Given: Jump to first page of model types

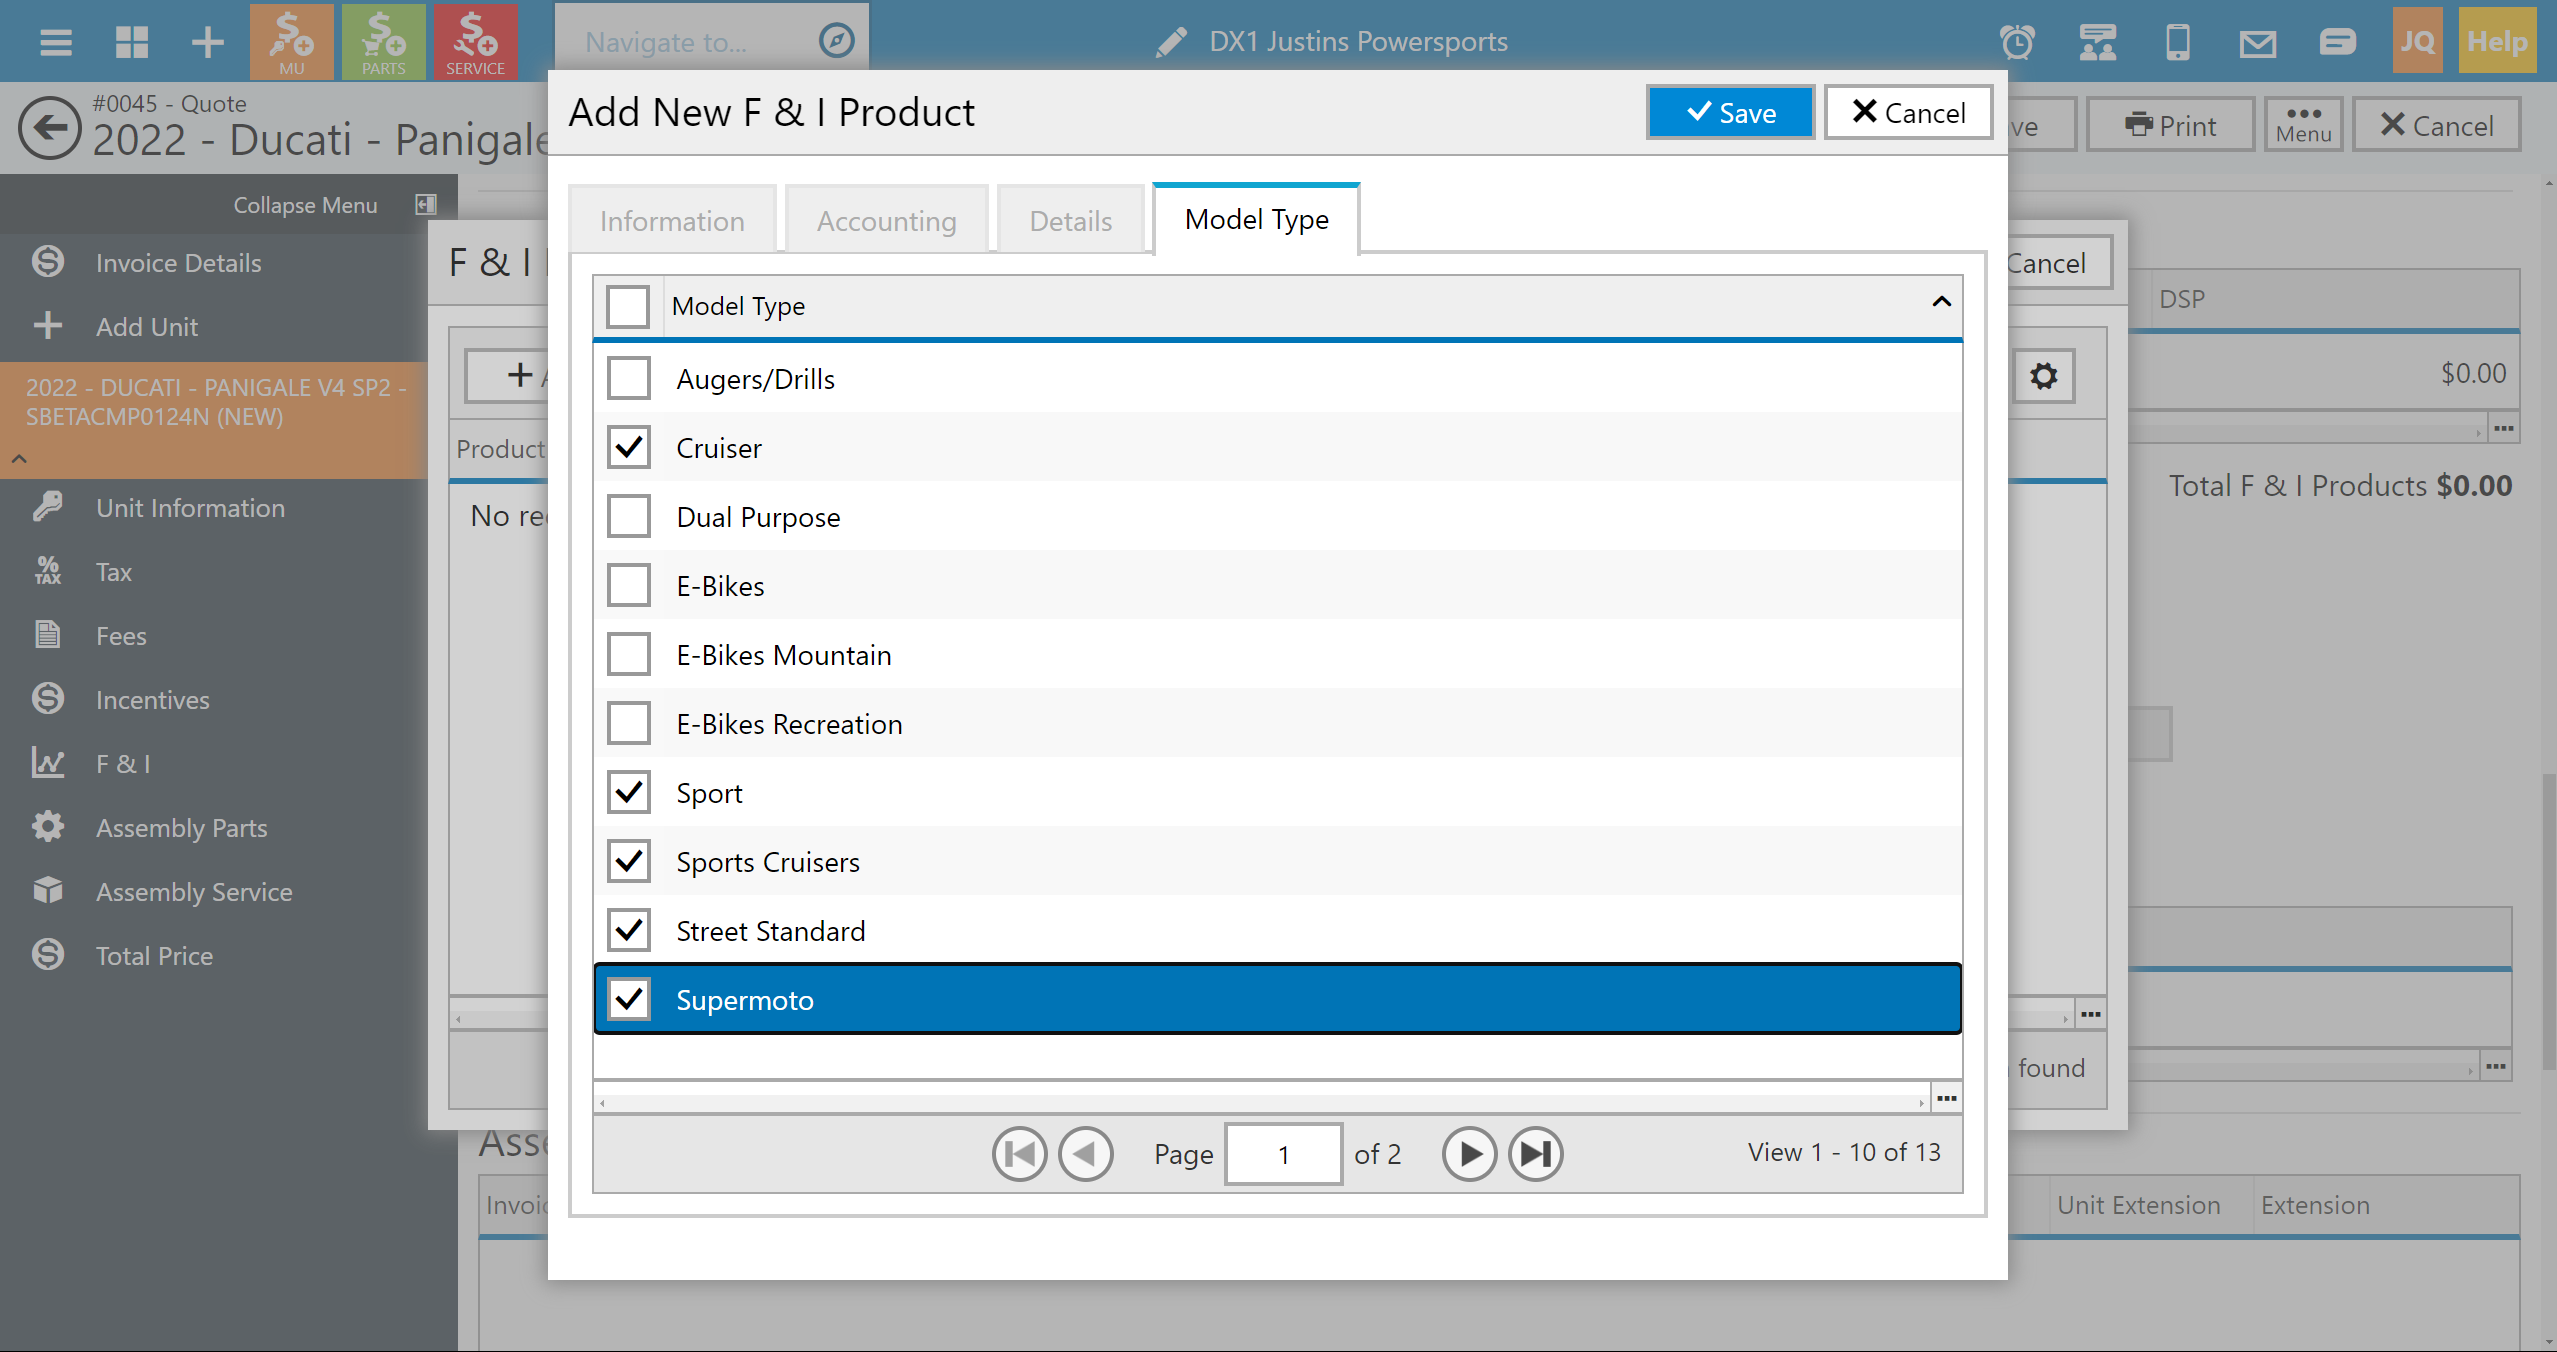Looking at the screenshot, I should pos(1019,1154).
